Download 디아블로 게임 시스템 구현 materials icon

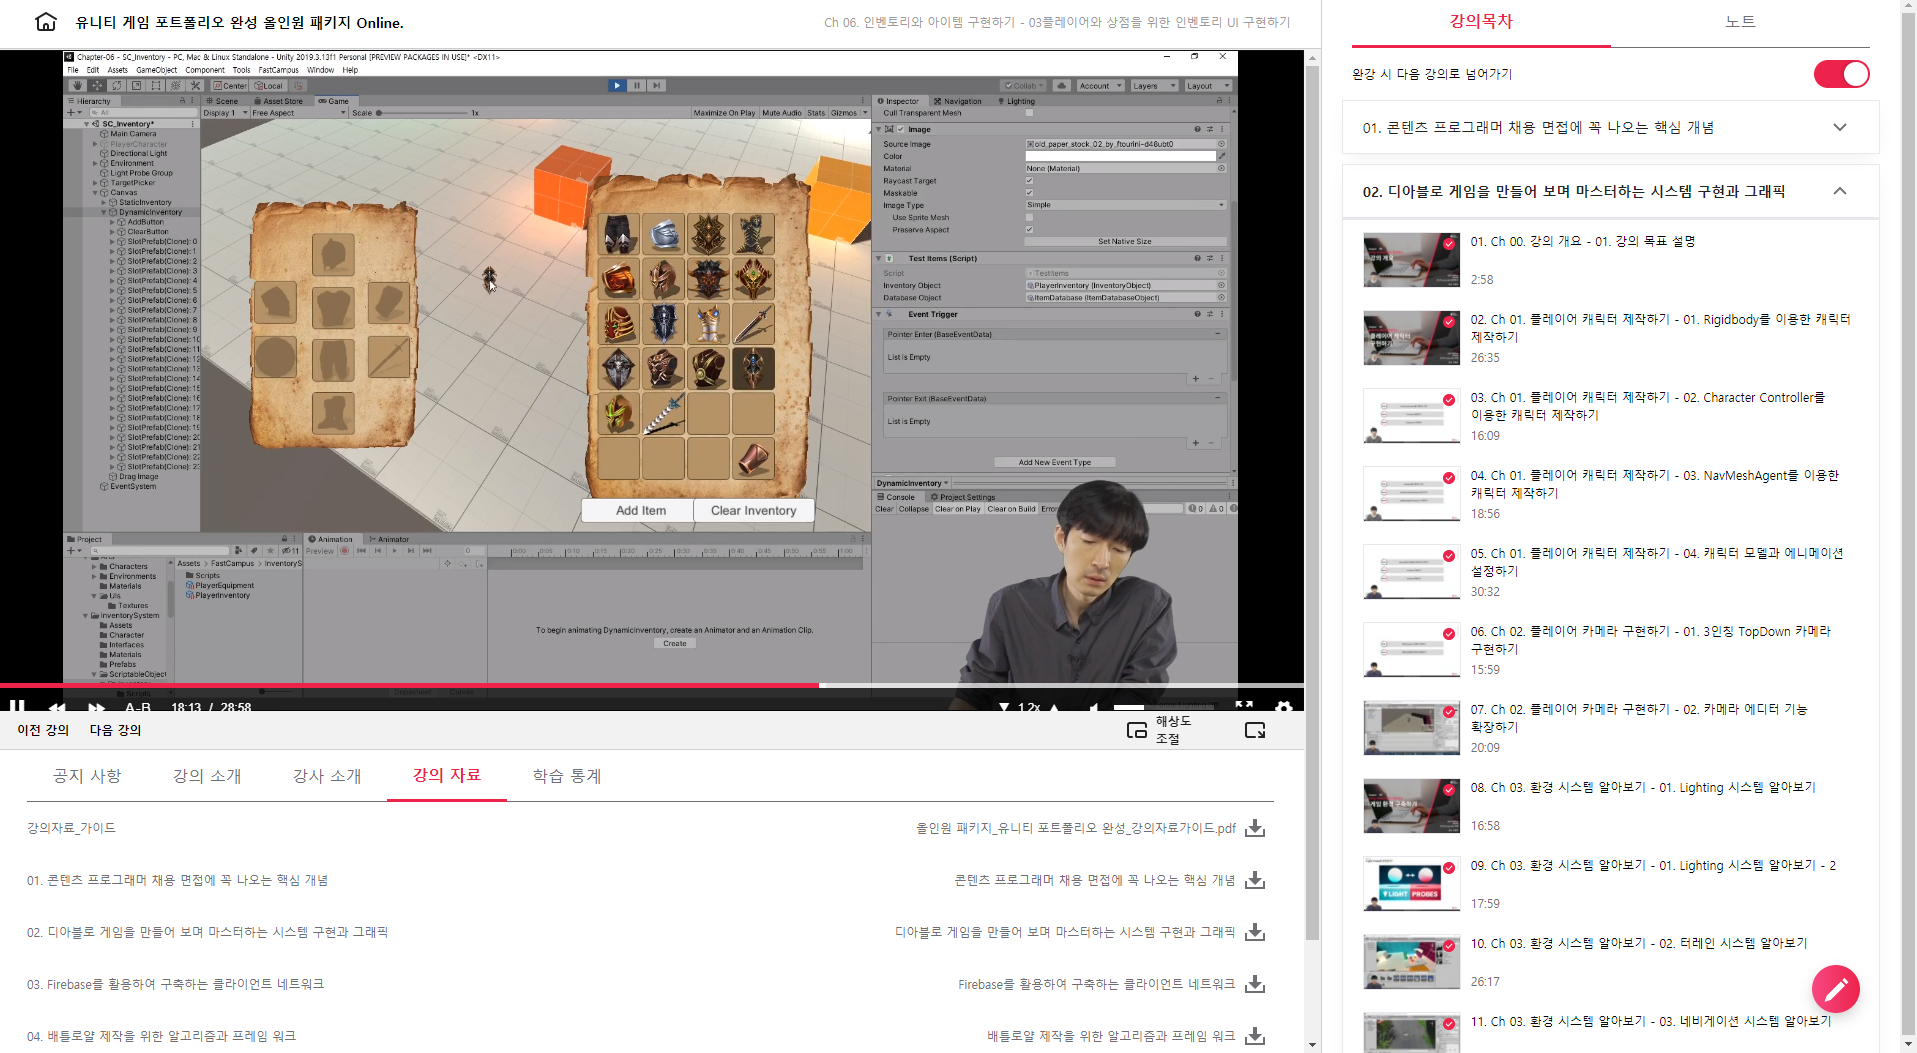click(x=1255, y=932)
